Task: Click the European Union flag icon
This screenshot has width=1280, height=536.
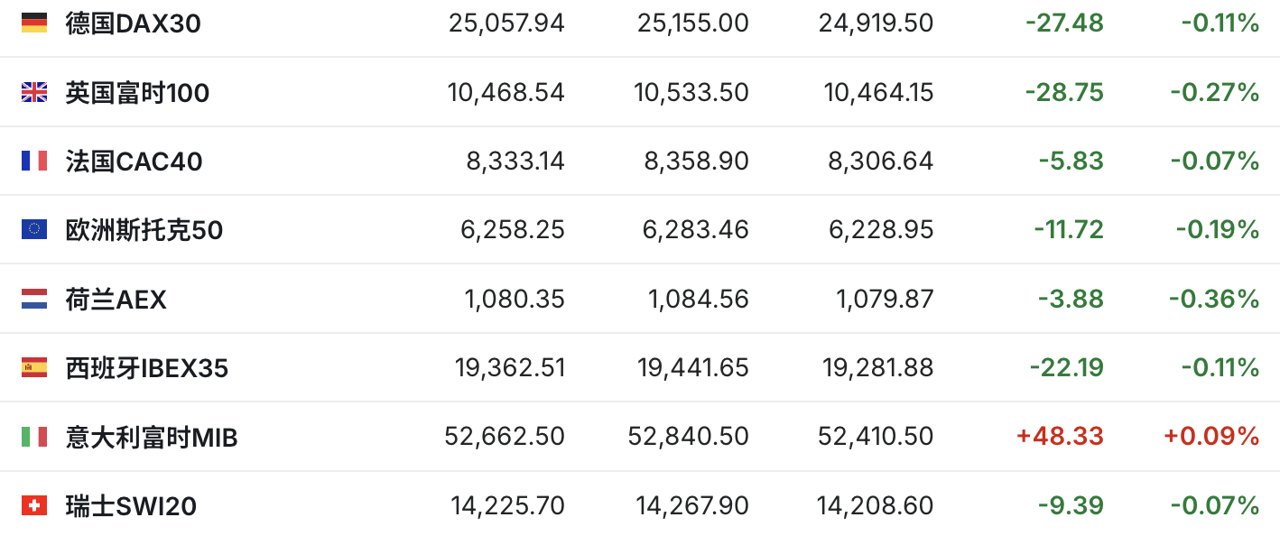Action: 34,230
